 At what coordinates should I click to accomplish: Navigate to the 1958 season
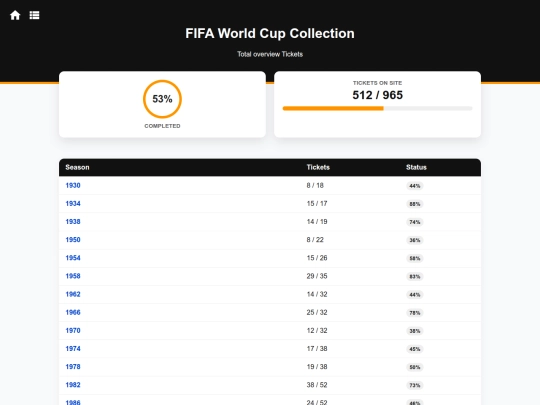[73, 276]
